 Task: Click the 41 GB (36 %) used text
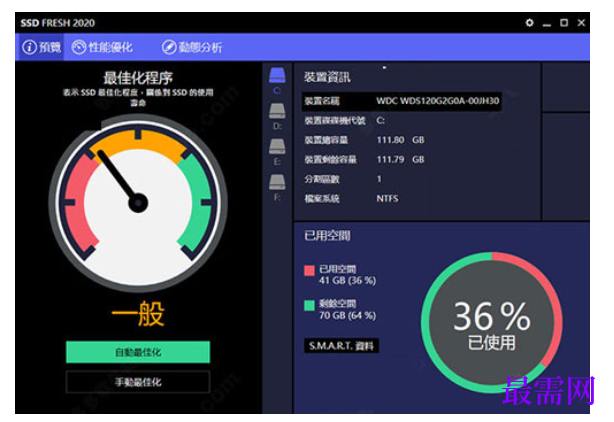pyautogui.click(x=347, y=280)
